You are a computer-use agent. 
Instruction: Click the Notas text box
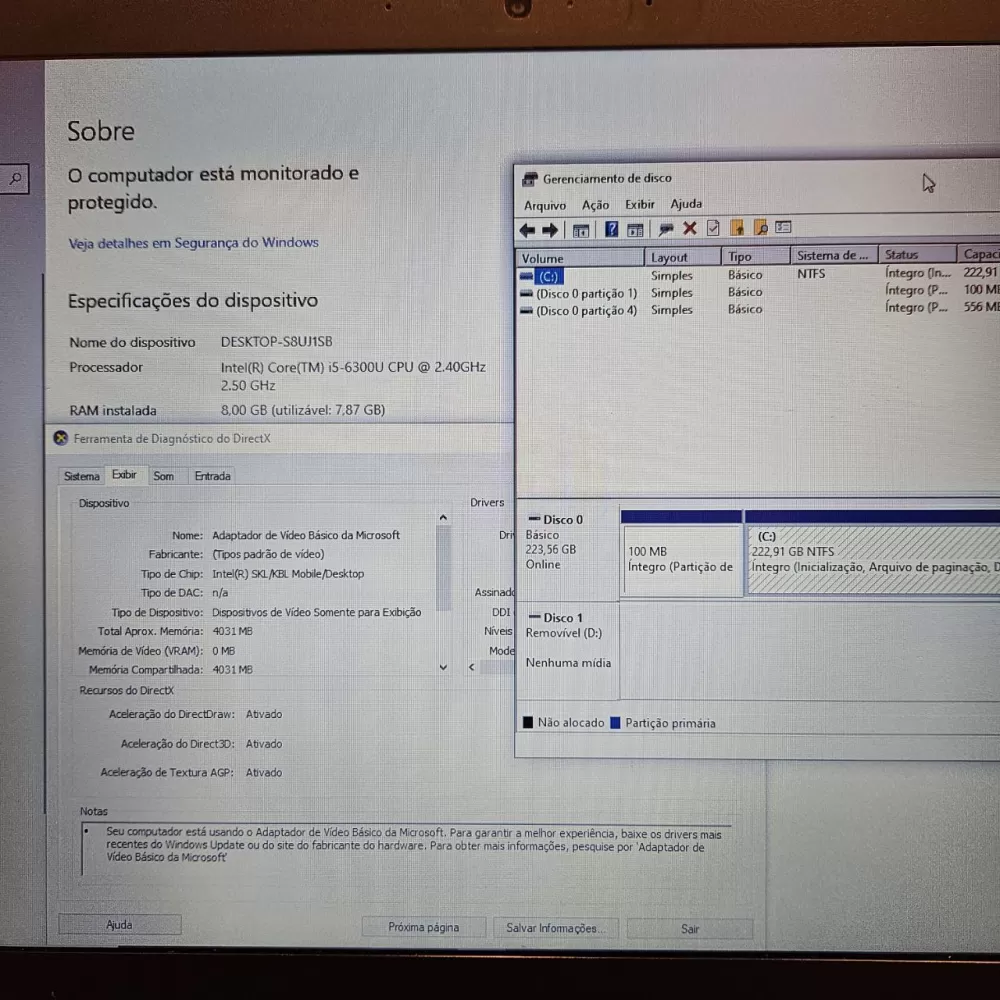point(407,849)
